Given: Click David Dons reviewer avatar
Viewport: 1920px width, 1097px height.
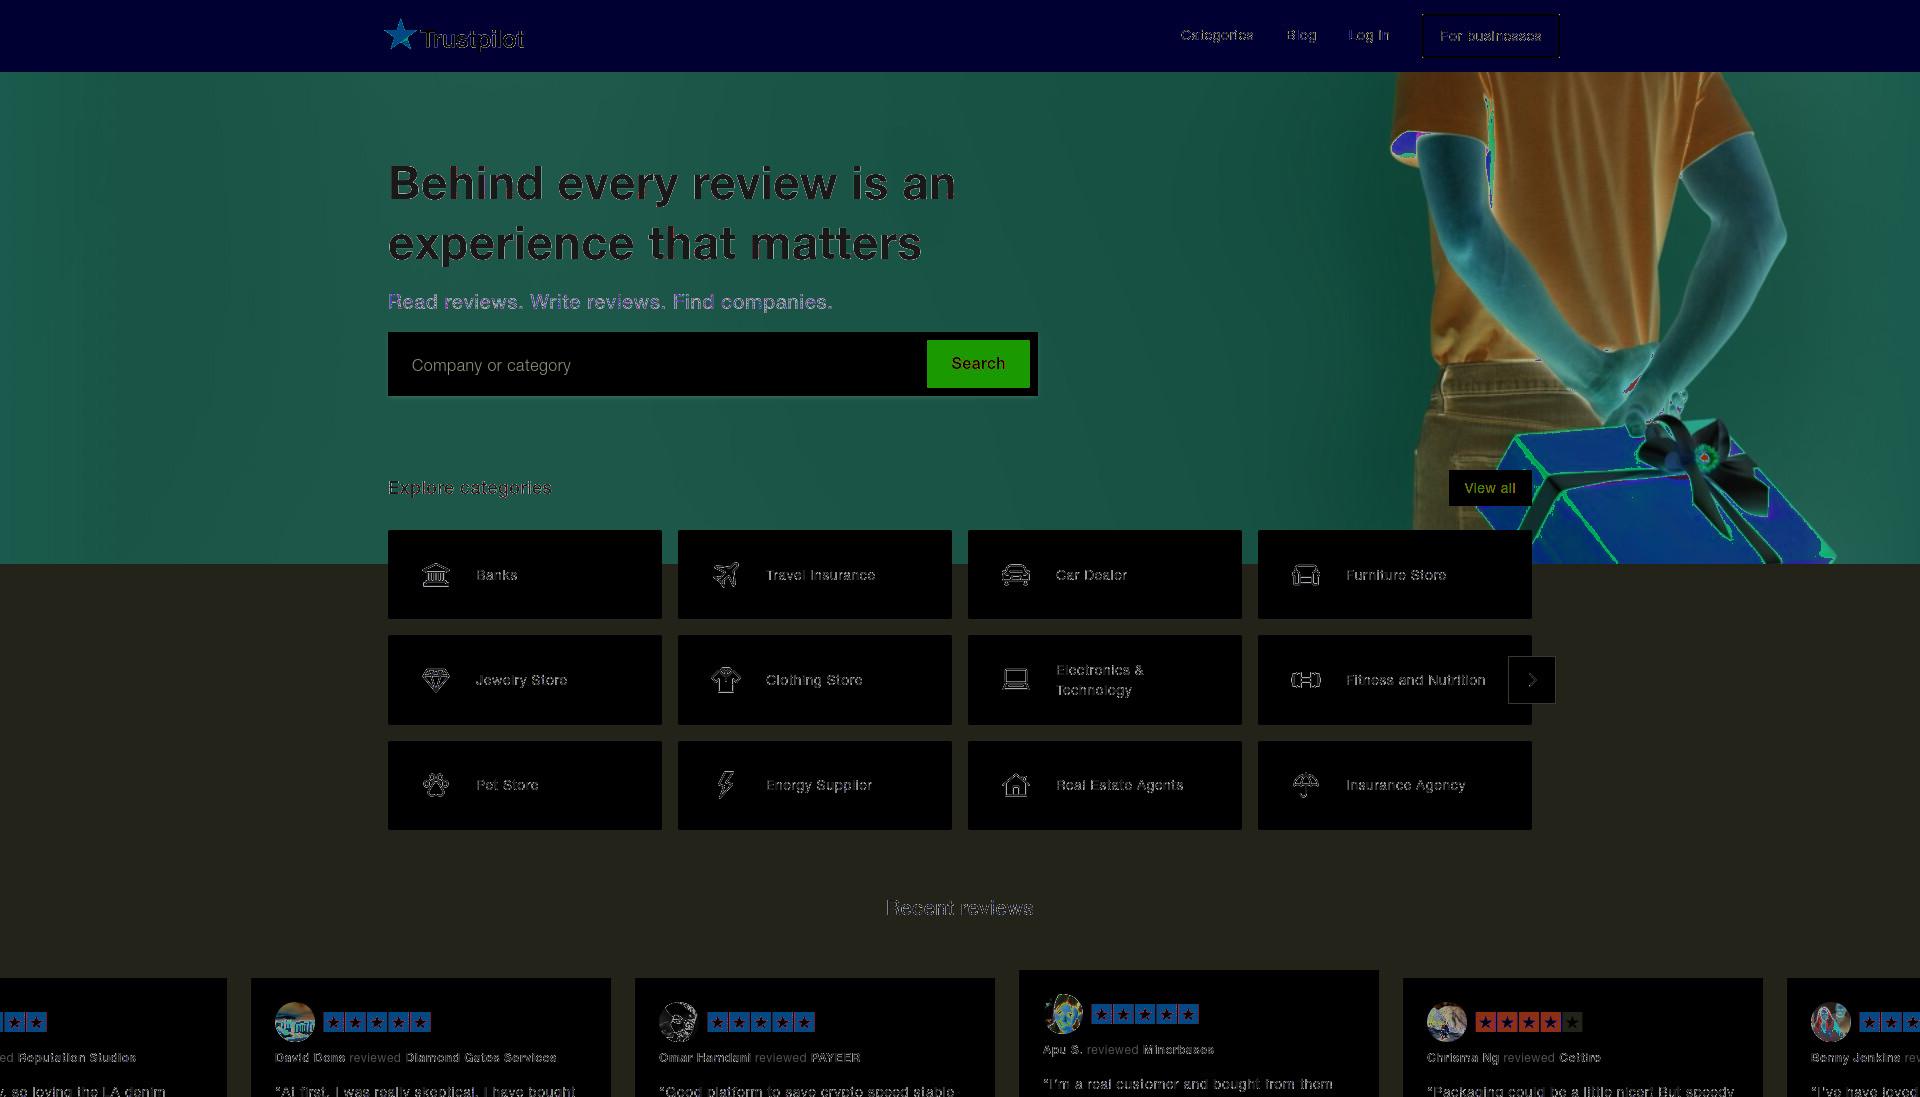Looking at the screenshot, I should [295, 1022].
